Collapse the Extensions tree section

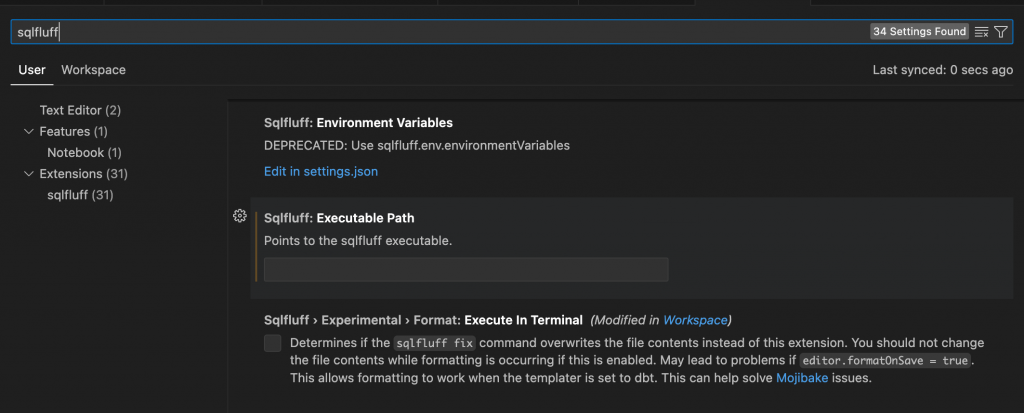click(x=28, y=174)
